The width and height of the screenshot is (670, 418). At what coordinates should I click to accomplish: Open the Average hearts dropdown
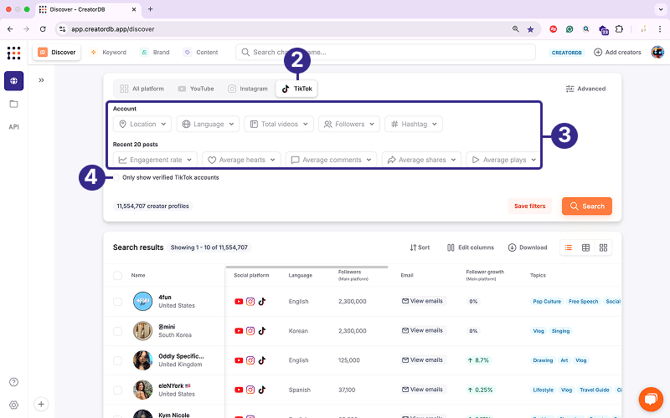[242, 160]
